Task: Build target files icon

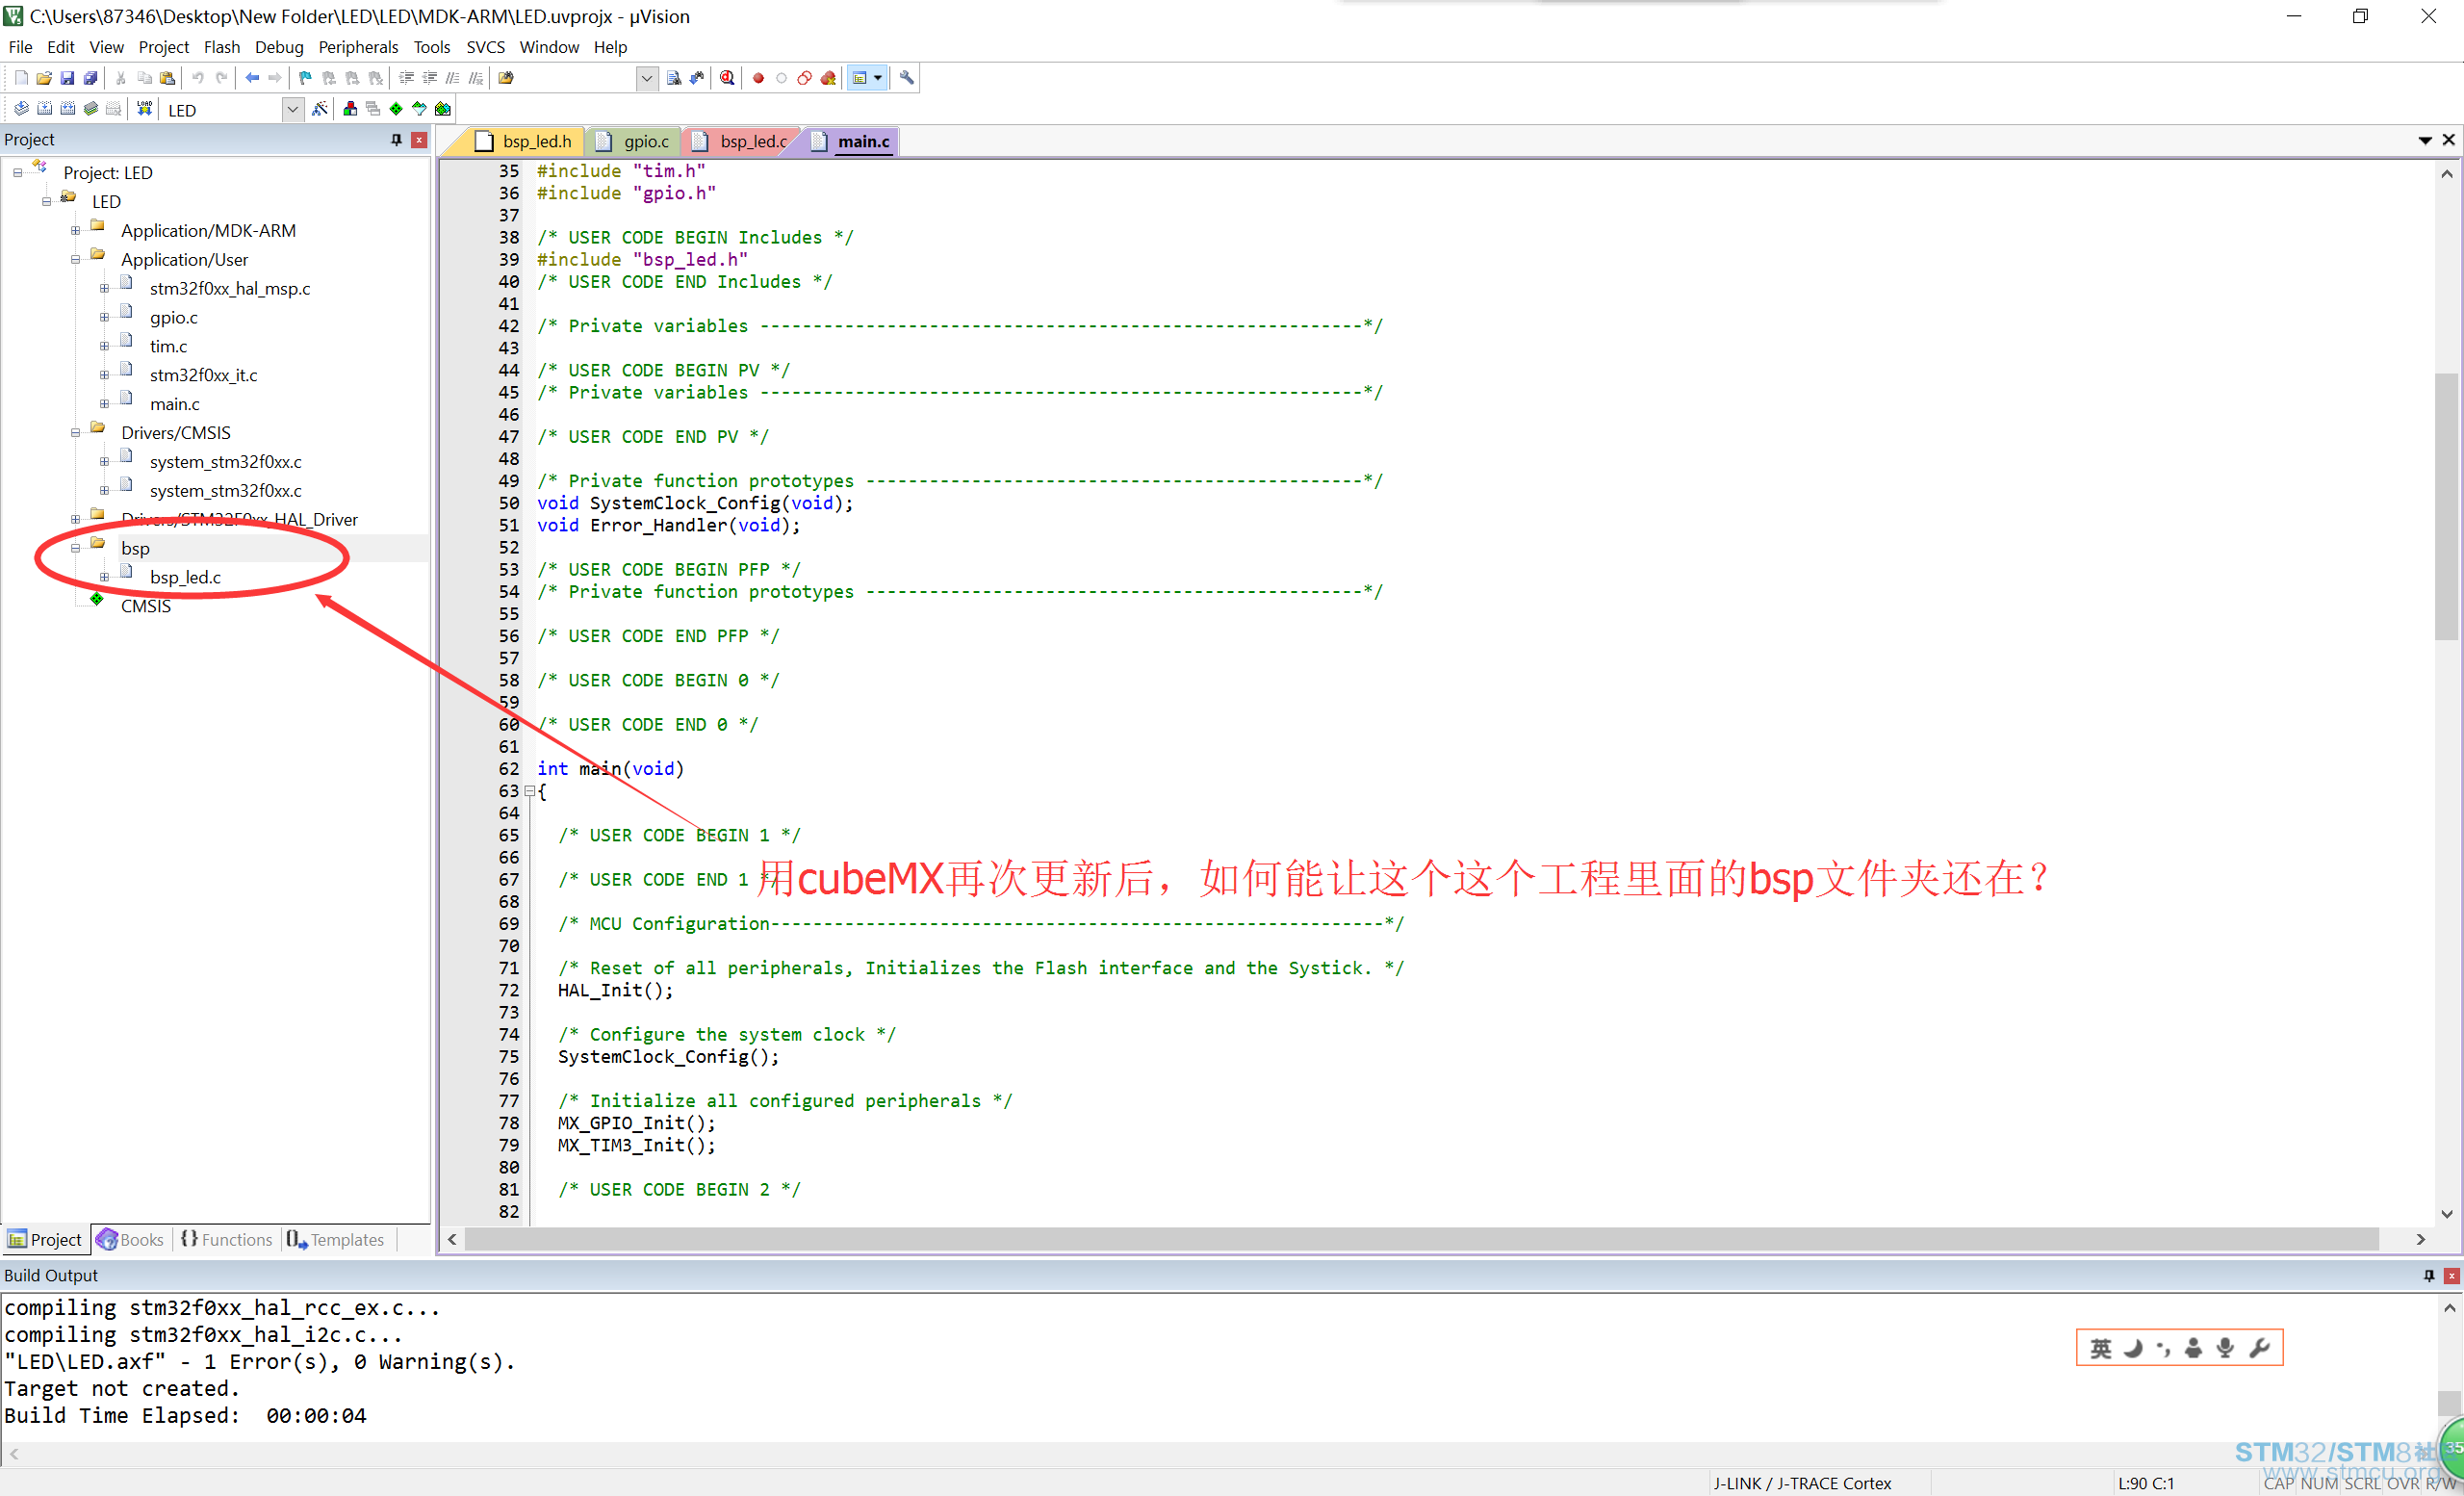Action: (x=44, y=109)
